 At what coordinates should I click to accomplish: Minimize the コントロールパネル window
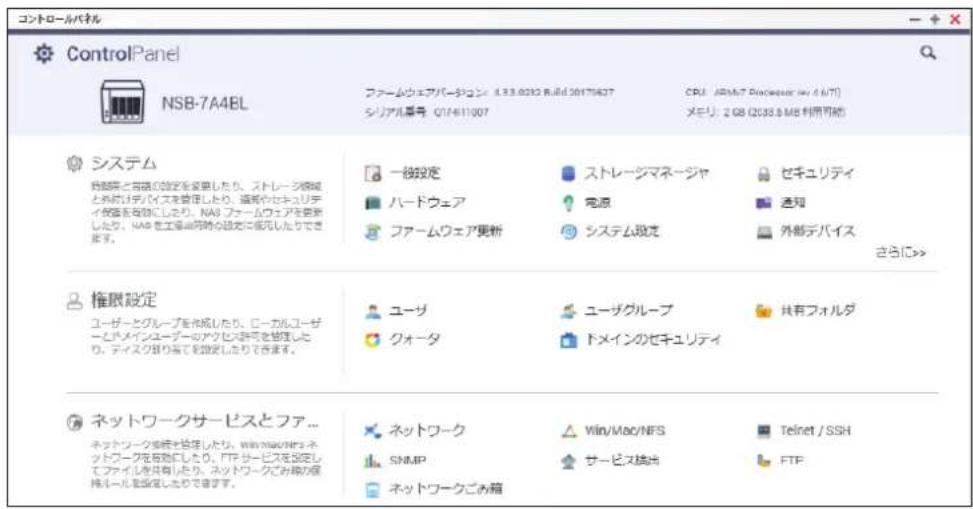(915, 19)
